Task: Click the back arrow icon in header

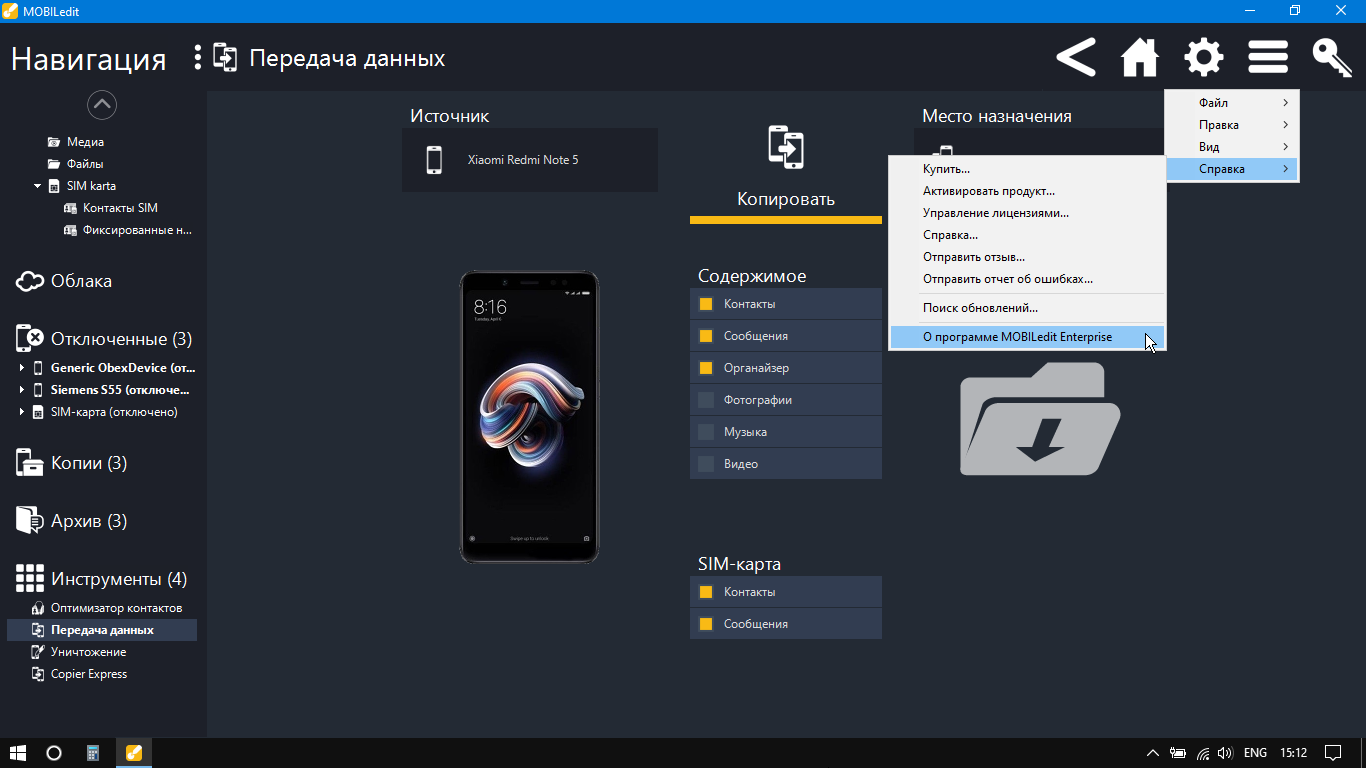Action: coord(1076,57)
